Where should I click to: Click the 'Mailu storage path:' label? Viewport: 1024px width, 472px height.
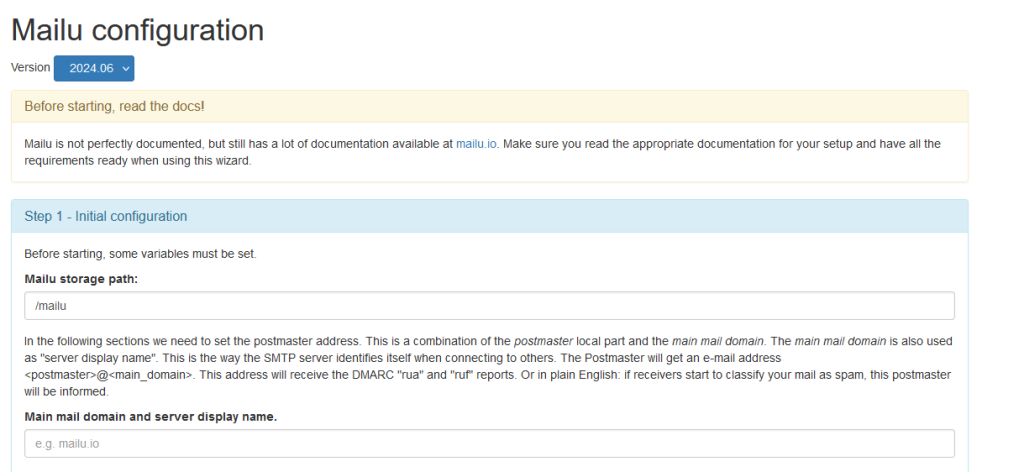tap(82, 279)
